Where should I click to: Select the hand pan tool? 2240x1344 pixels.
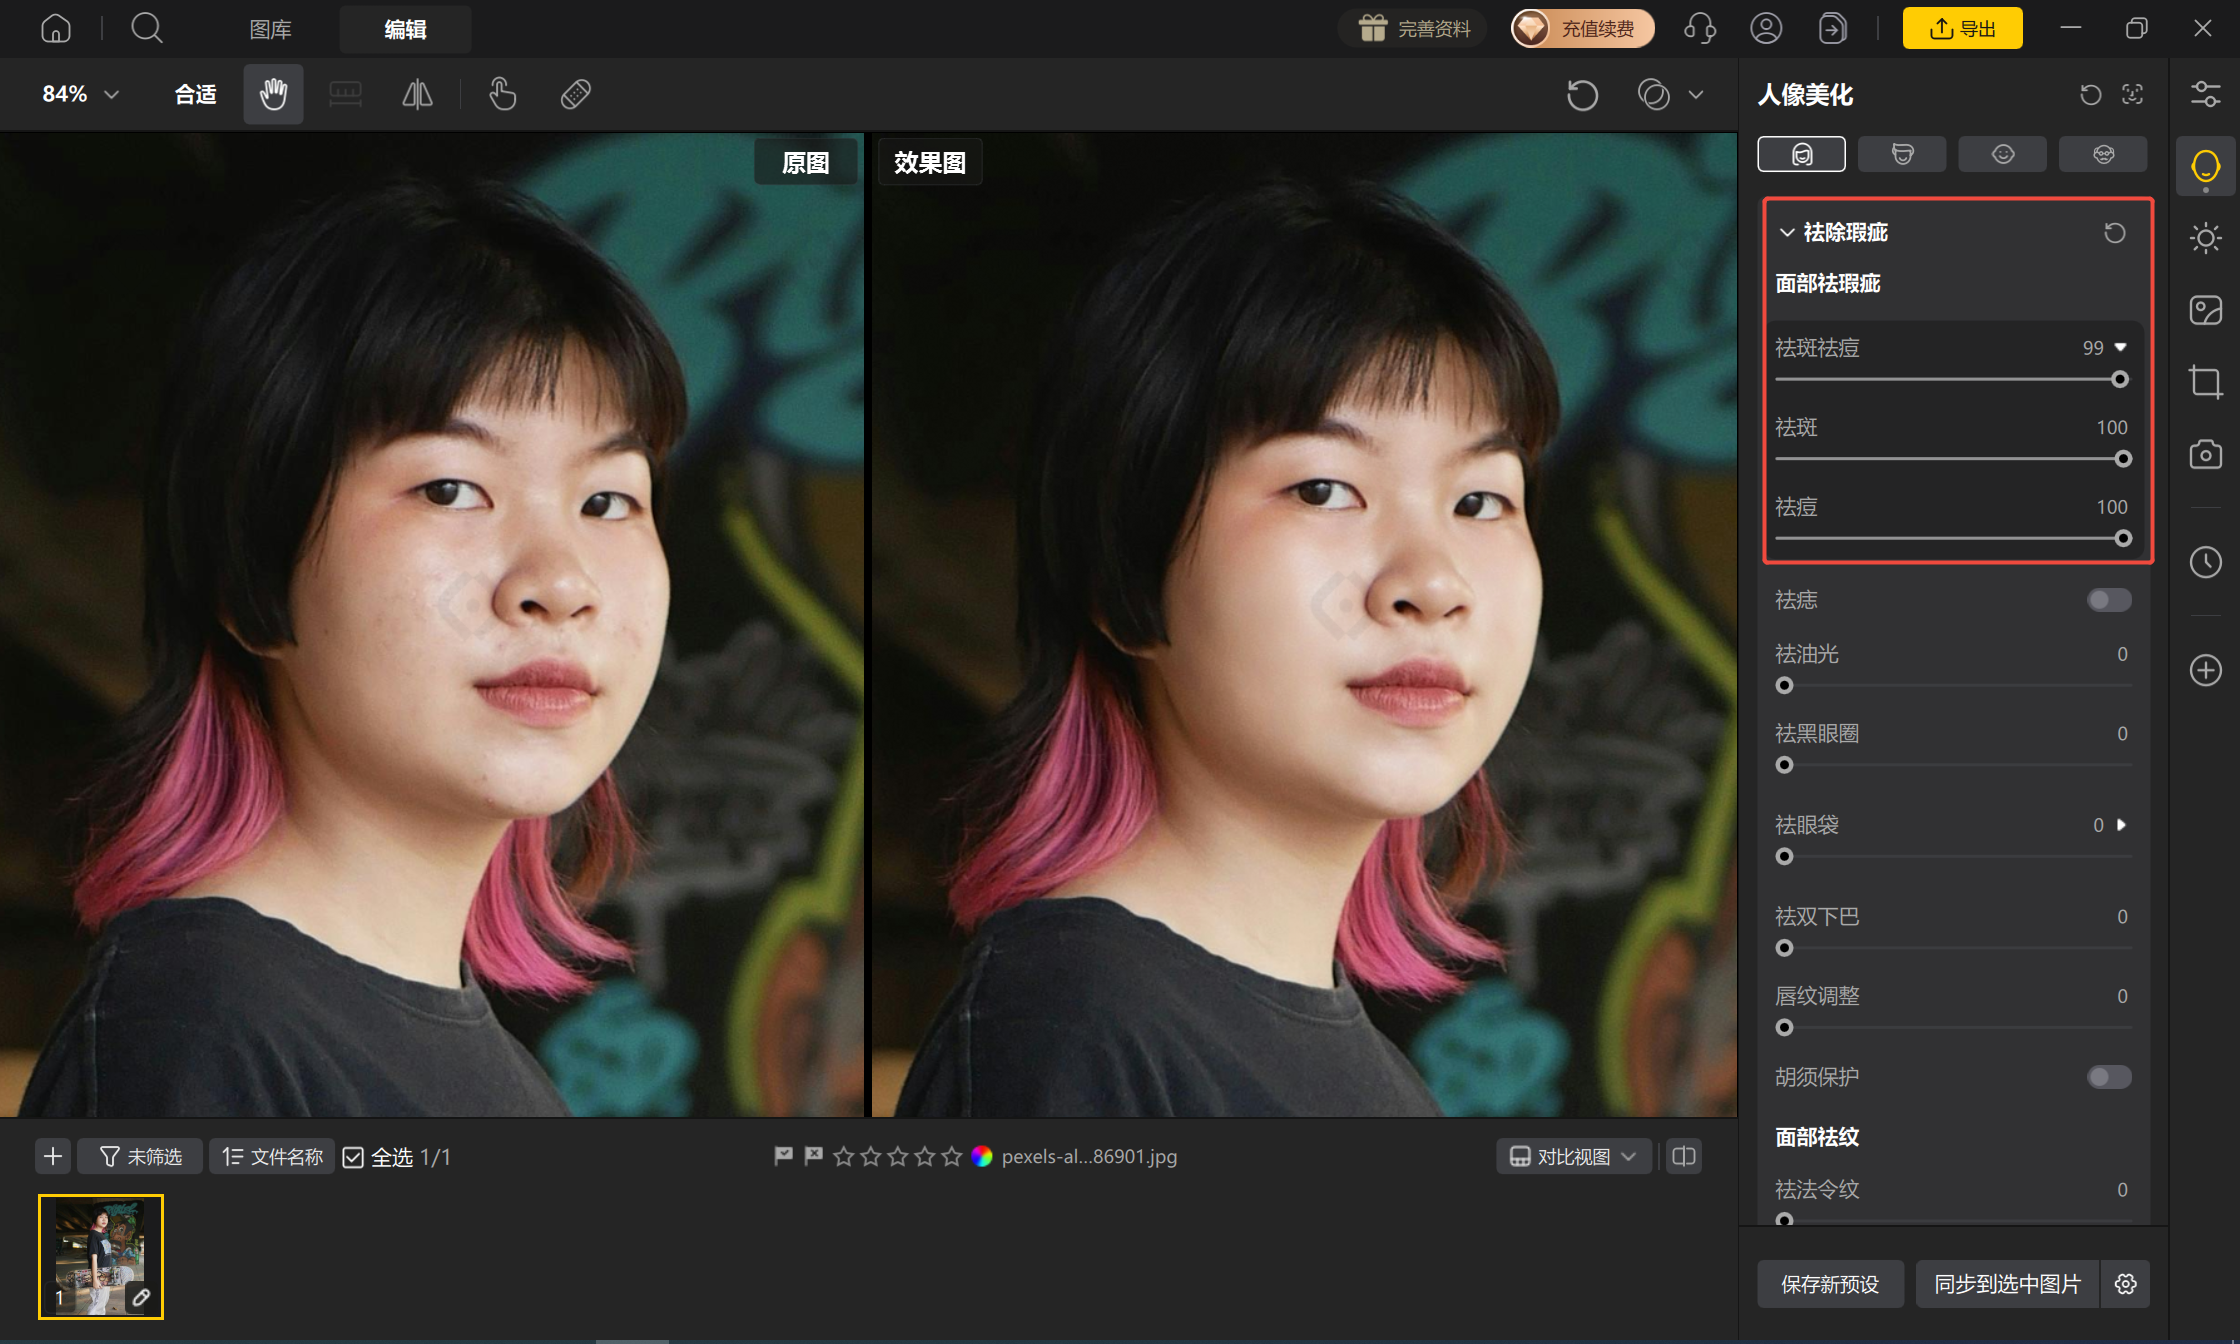click(273, 94)
